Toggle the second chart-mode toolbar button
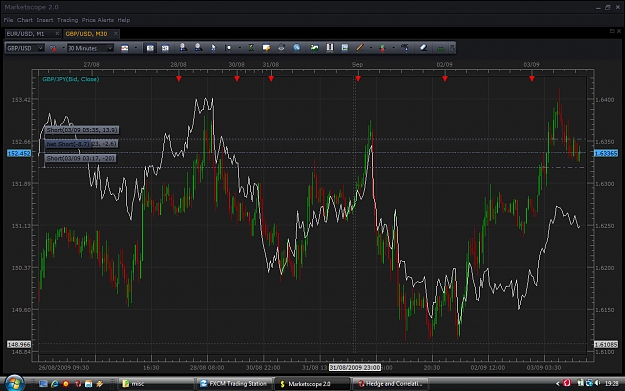Screen dimensions: 625x391 165,48
